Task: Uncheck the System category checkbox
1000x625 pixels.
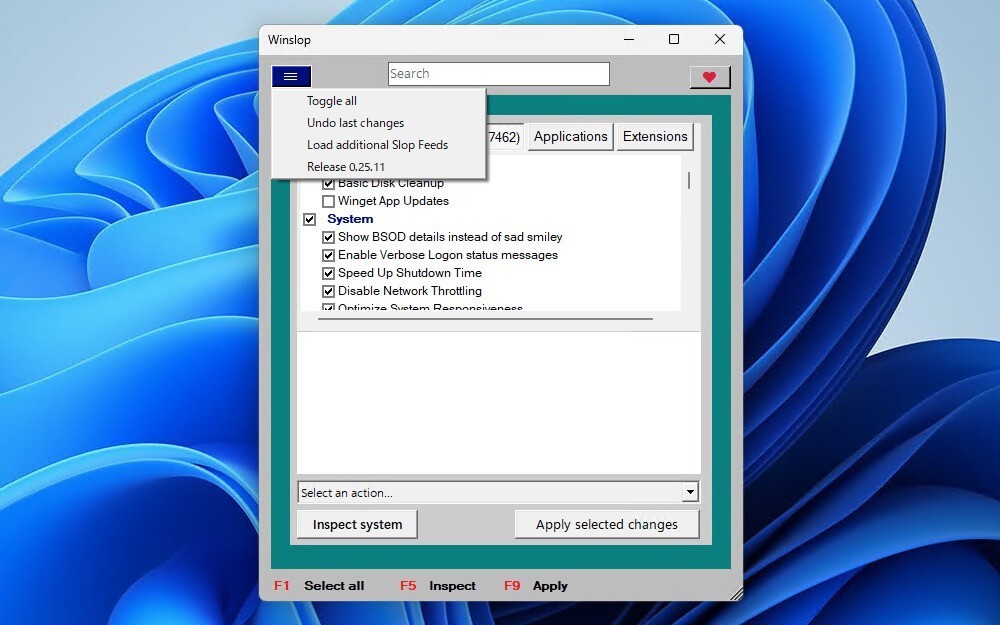Action: pos(310,219)
